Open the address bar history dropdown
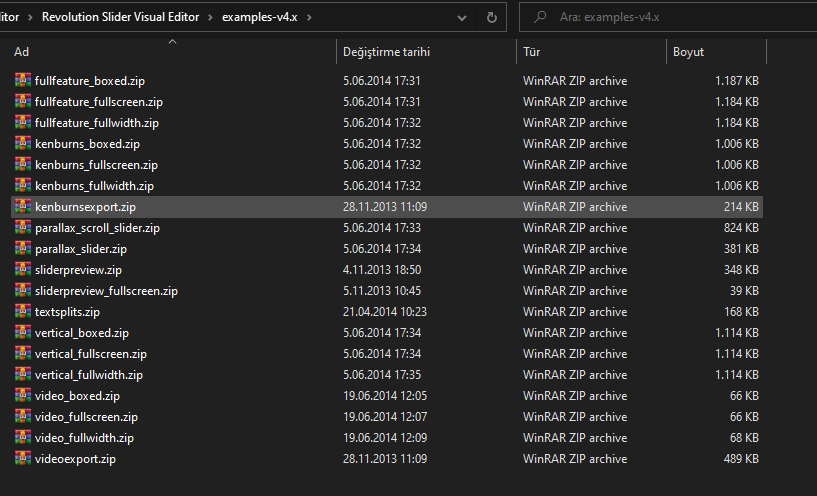817x496 pixels. [462, 18]
